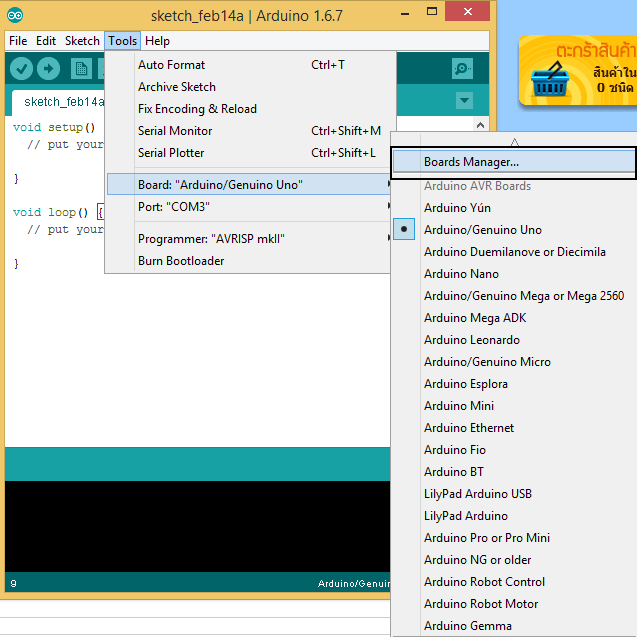Click the Verify checkmark toolbar icon
This screenshot has height=637, width=637.
coord(21,69)
